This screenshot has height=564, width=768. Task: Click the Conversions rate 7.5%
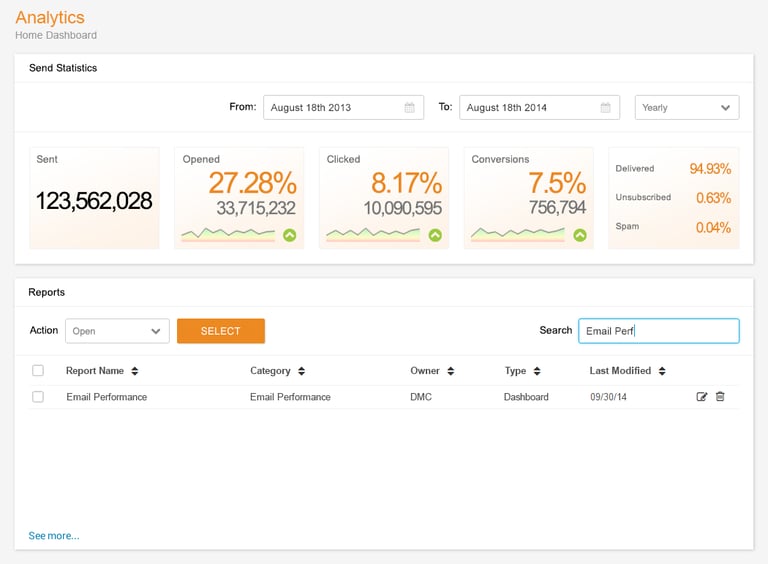tap(557, 183)
